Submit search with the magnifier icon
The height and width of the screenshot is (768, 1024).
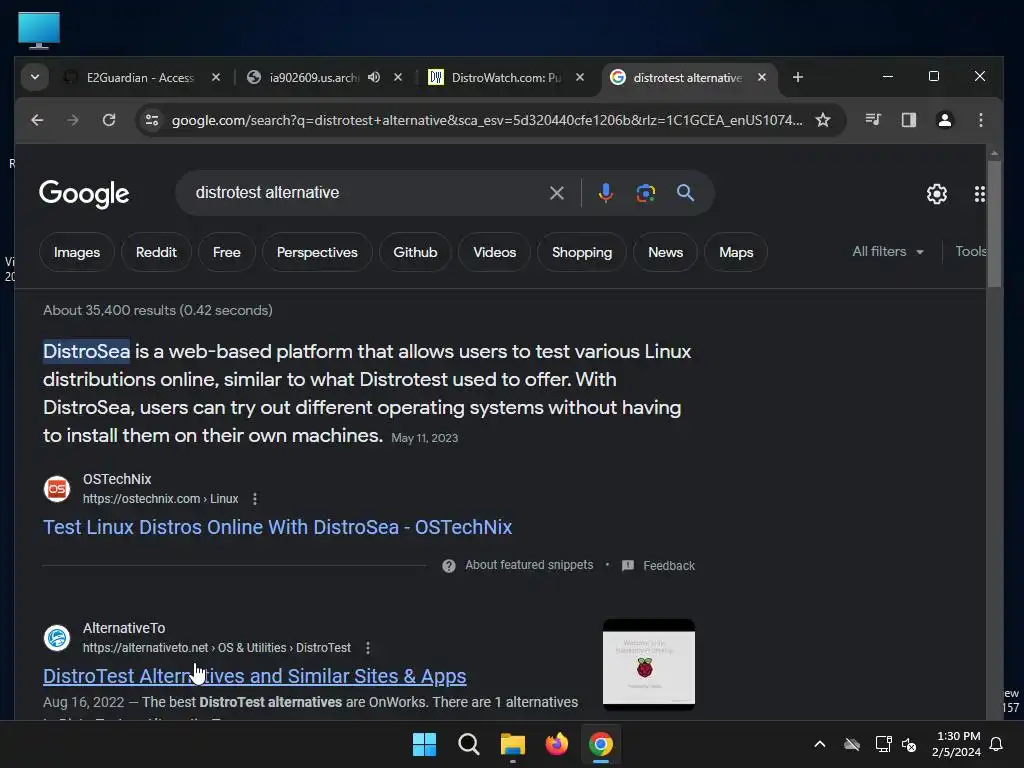click(x=685, y=193)
